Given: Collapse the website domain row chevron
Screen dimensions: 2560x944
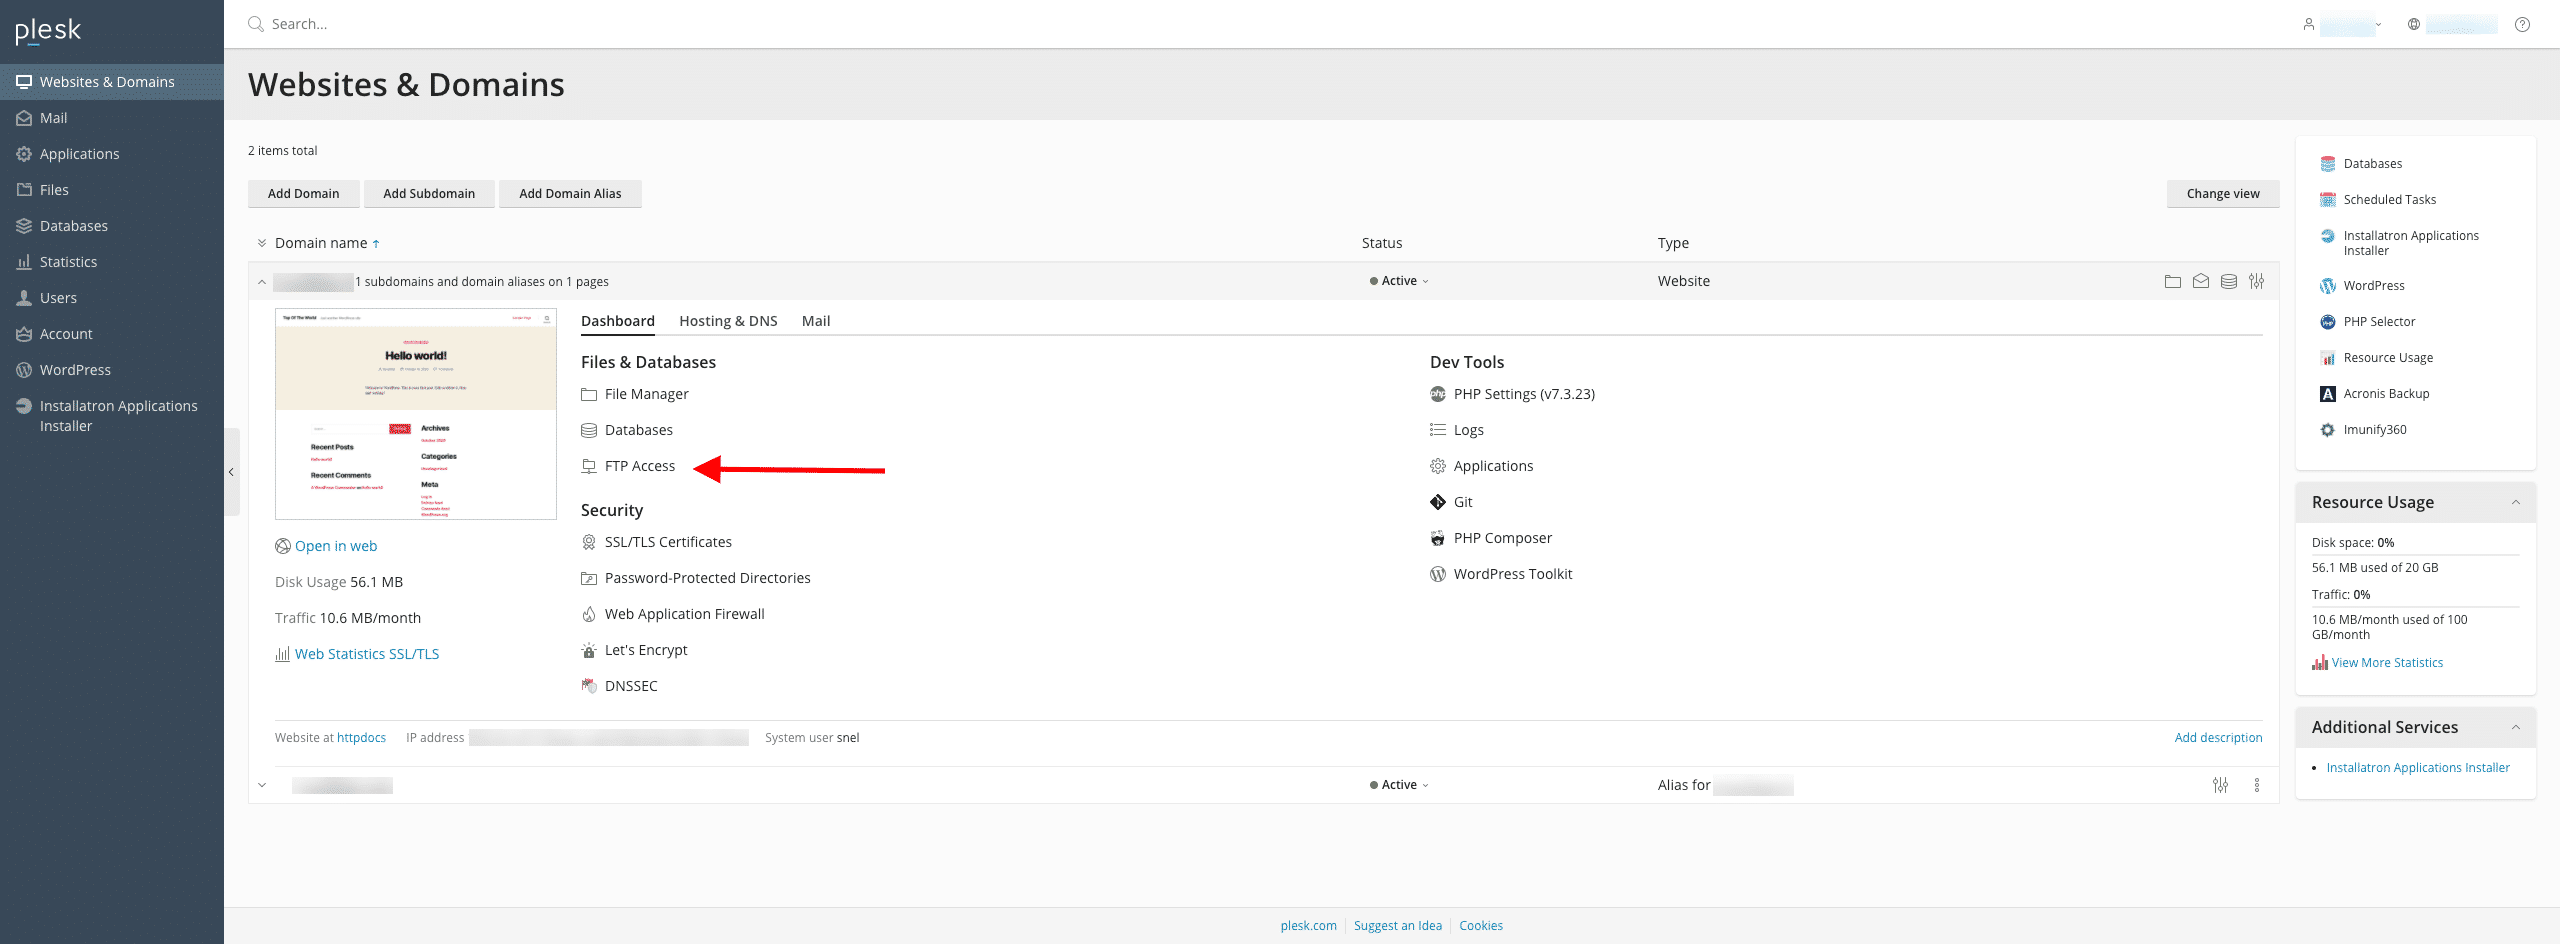Looking at the screenshot, I should coord(262,282).
